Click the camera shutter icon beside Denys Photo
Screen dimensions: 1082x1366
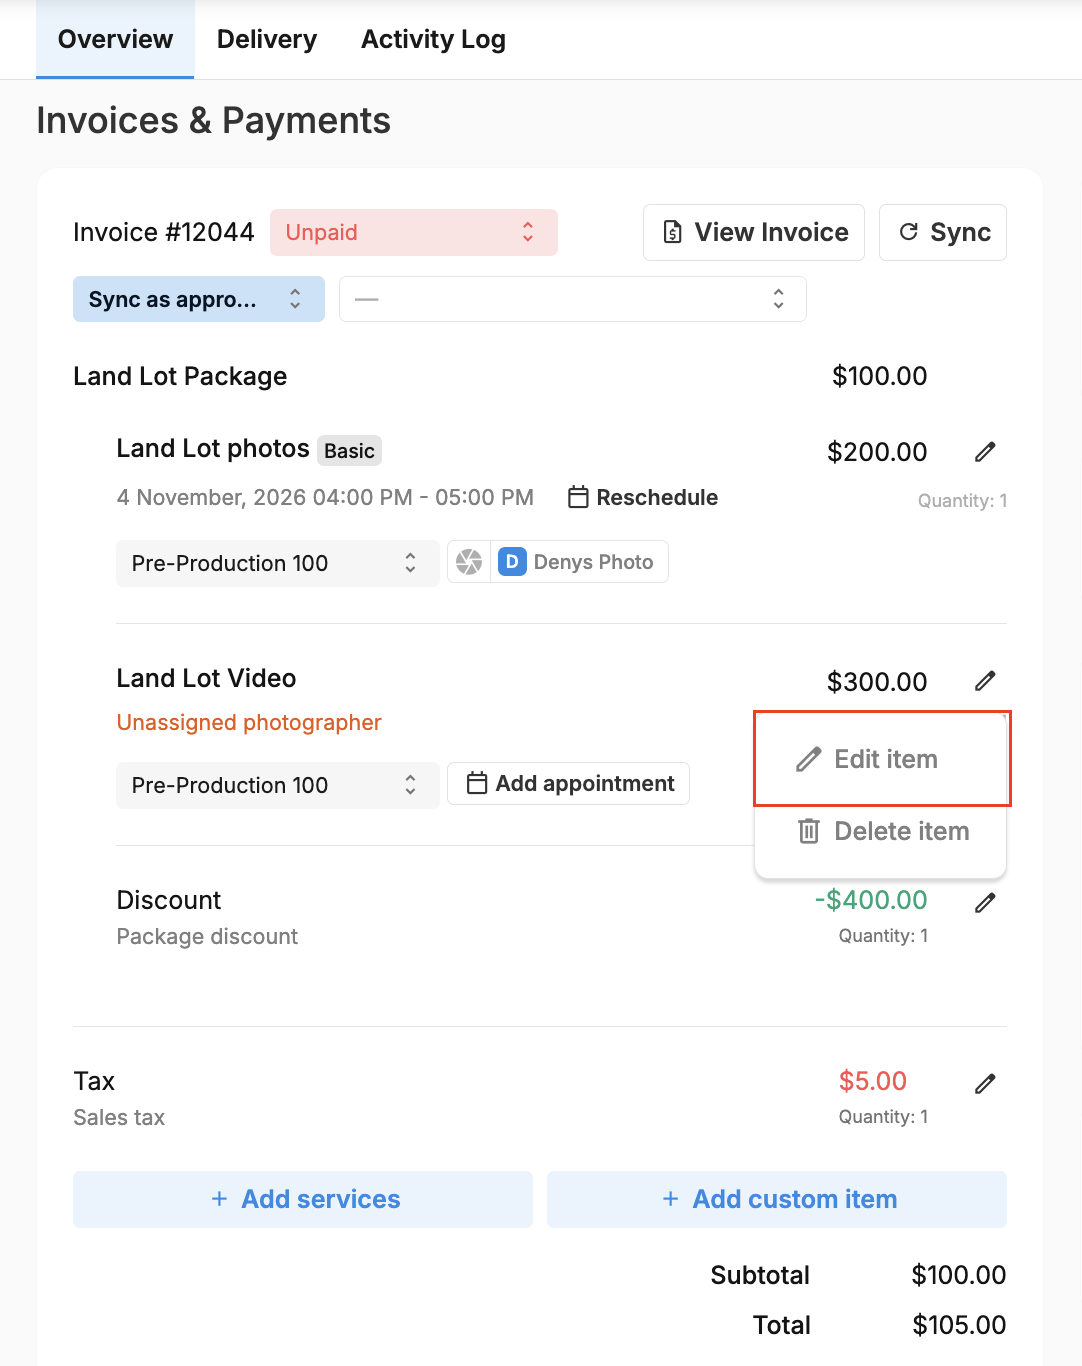(469, 562)
